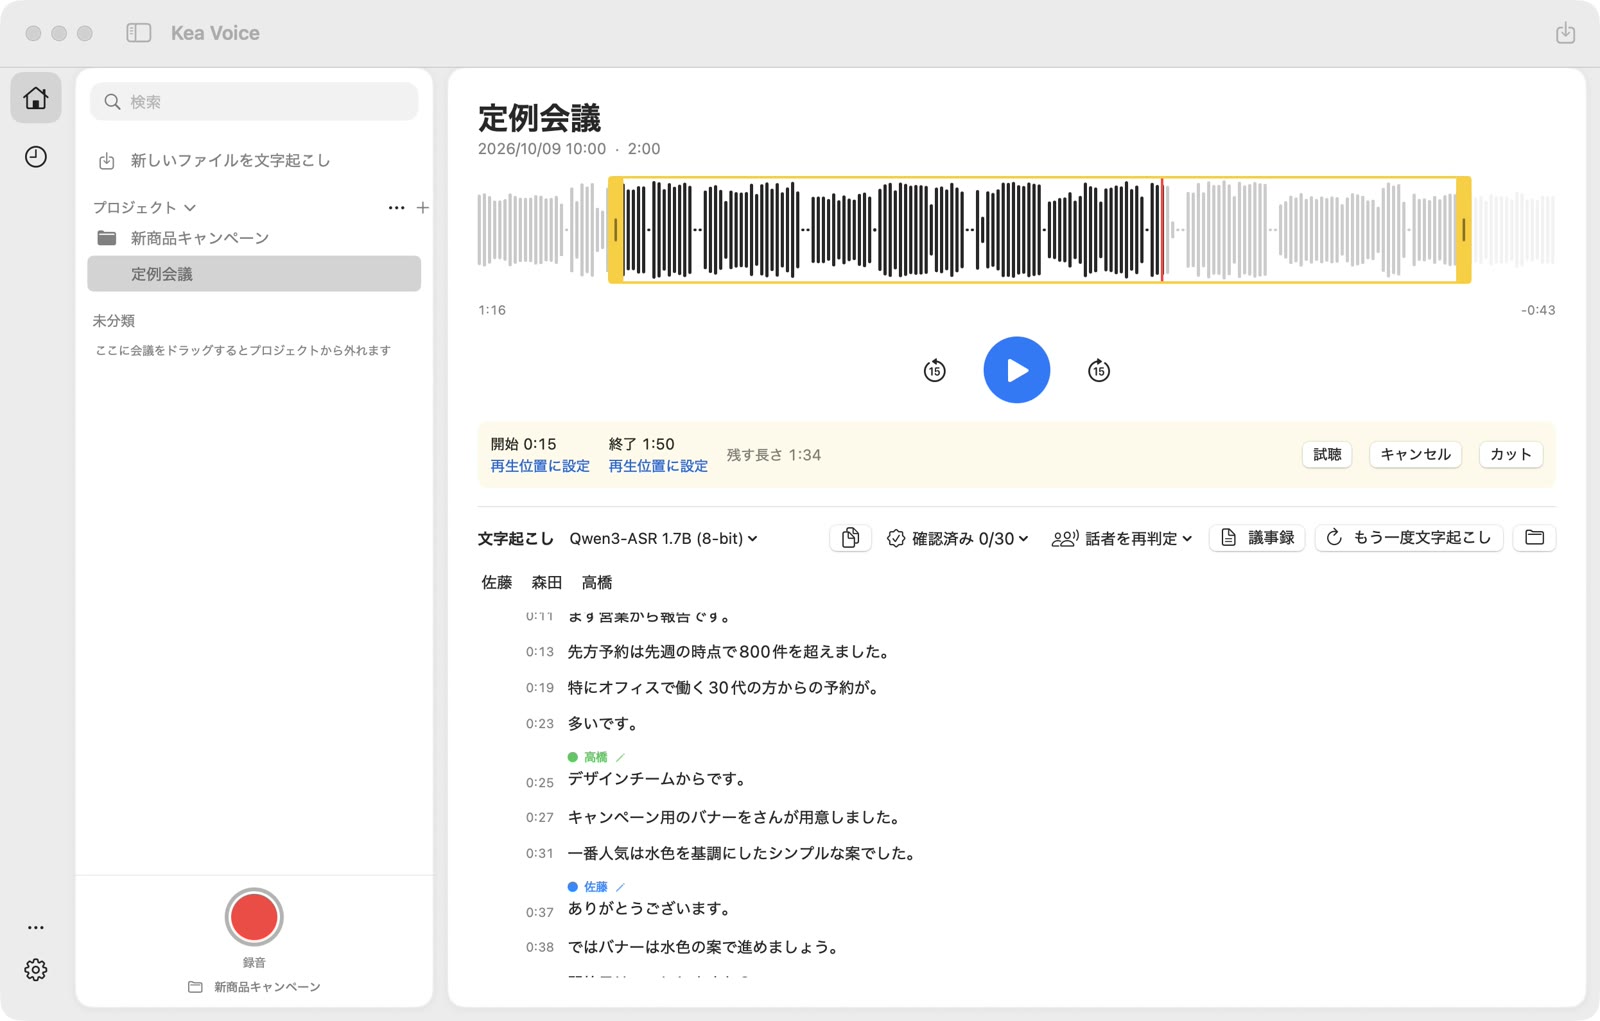
Task: Click the 定例会議 title heading
Action: [x=539, y=118]
